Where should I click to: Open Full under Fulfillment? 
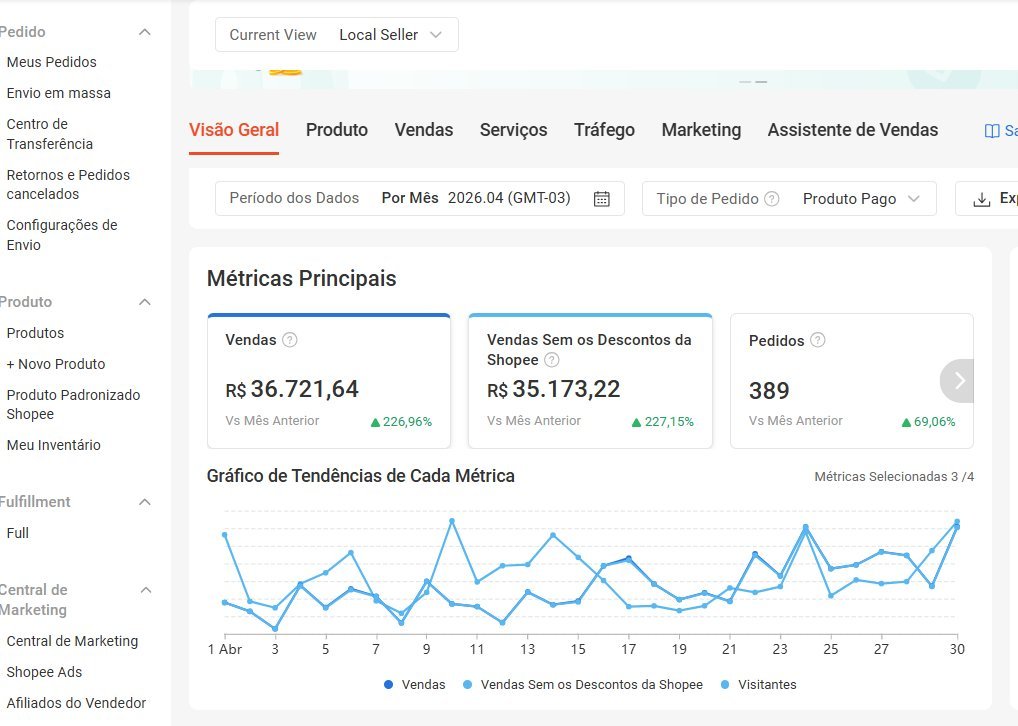[x=18, y=533]
